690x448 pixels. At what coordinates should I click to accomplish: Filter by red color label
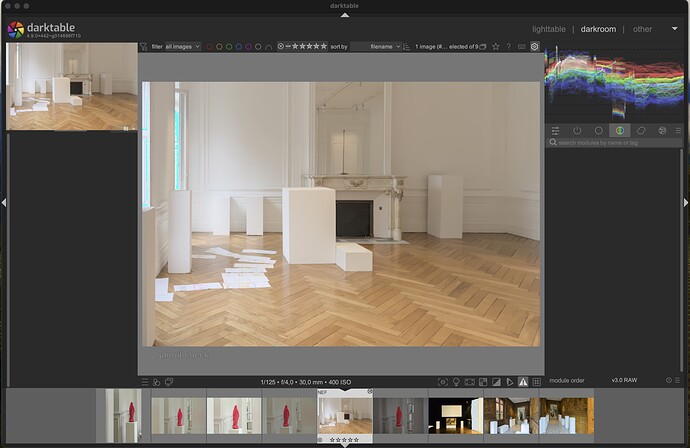(210, 47)
